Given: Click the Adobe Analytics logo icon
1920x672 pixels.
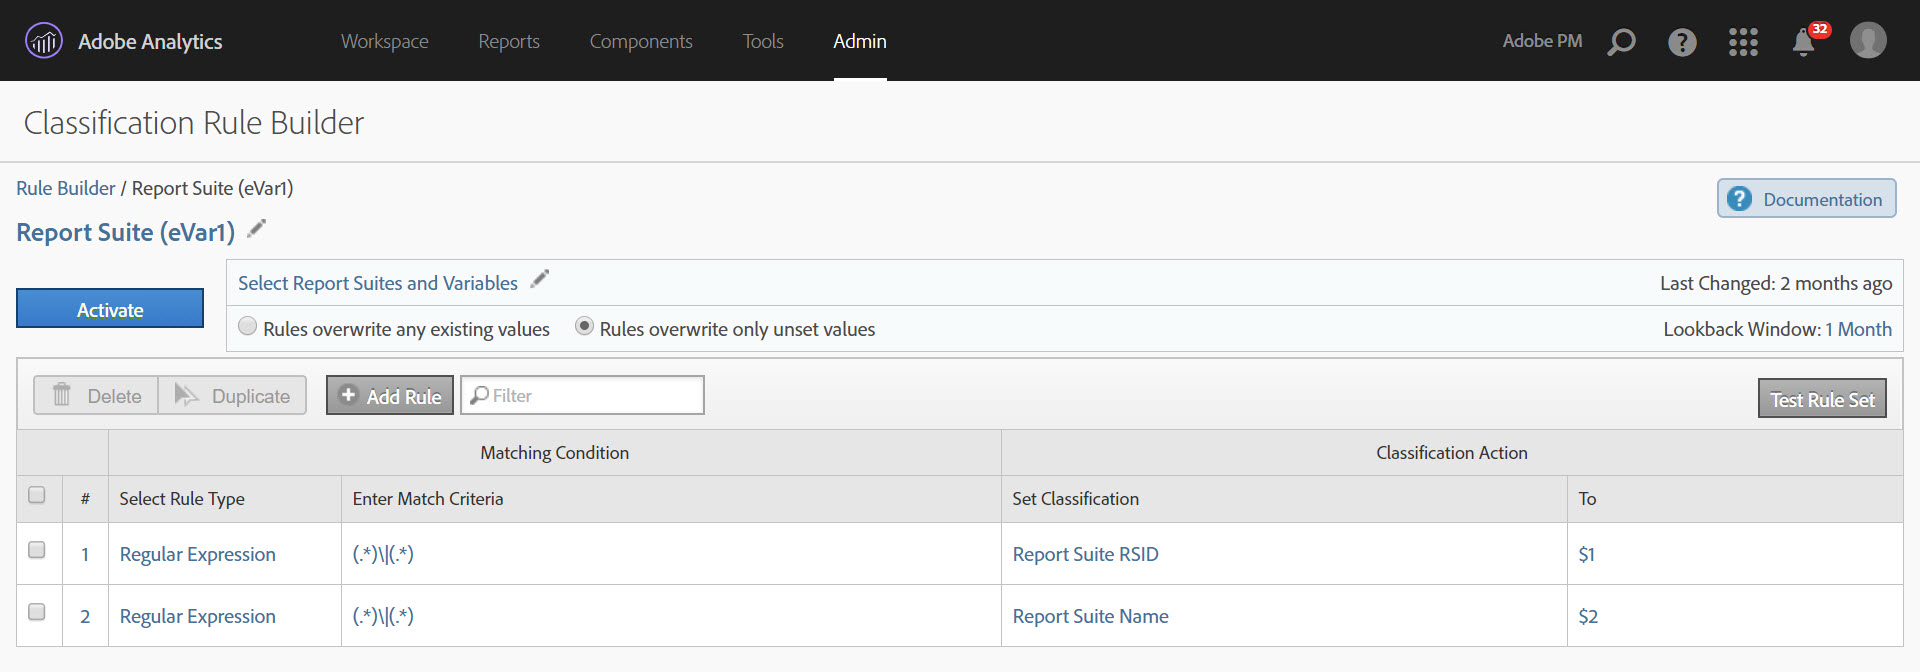Looking at the screenshot, I should [44, 41].
